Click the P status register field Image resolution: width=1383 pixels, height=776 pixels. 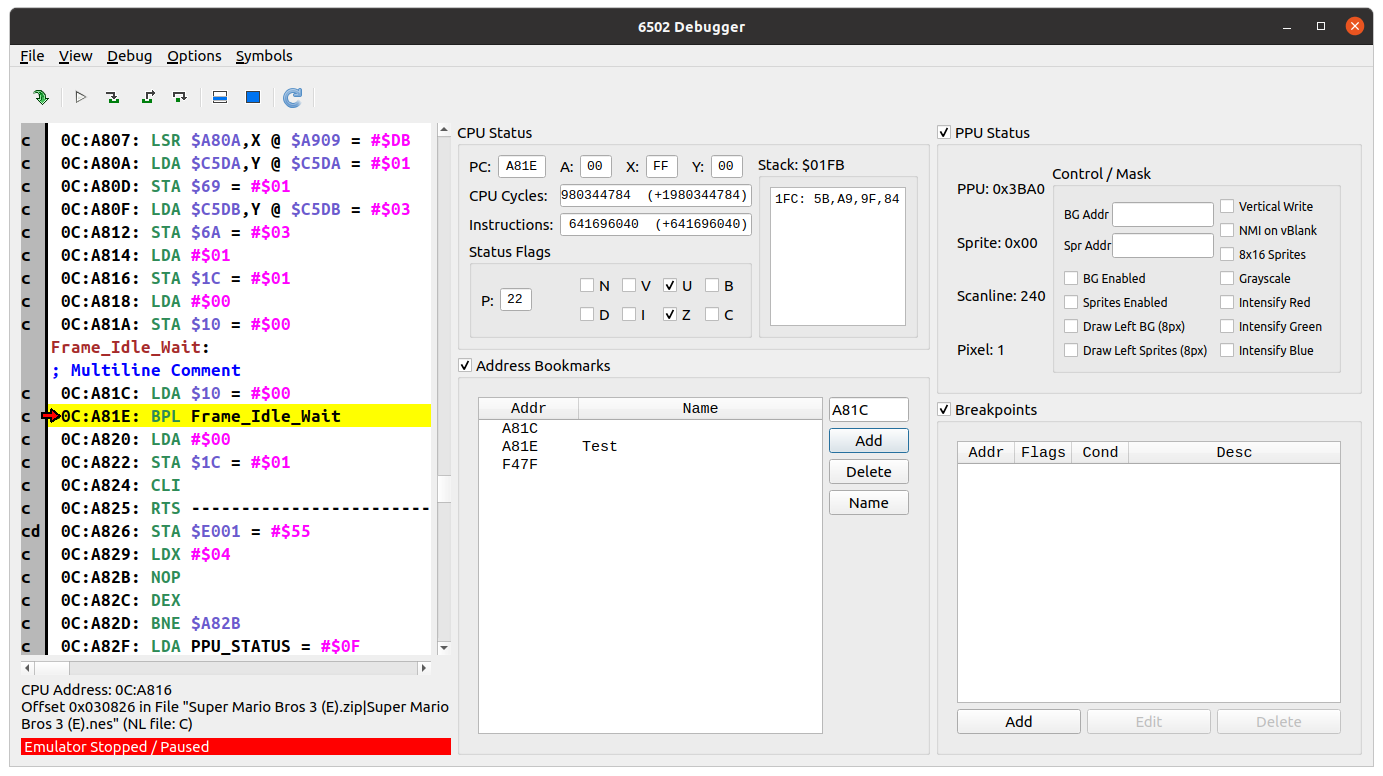click(516, 299)
